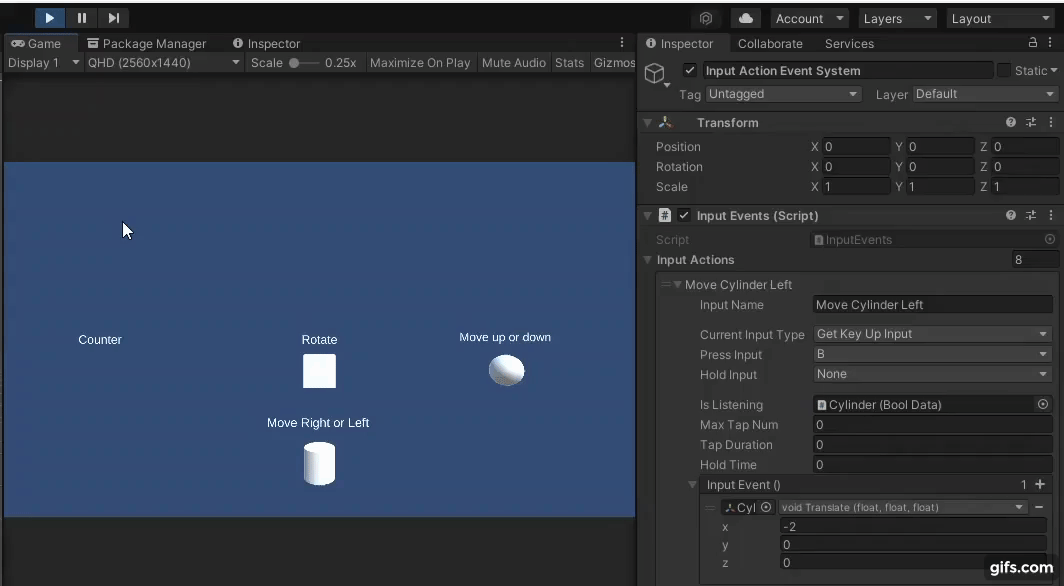Collapse the Input Actions foldout
The height and width of the screenshot is (586, 1064).
point(648,260)
